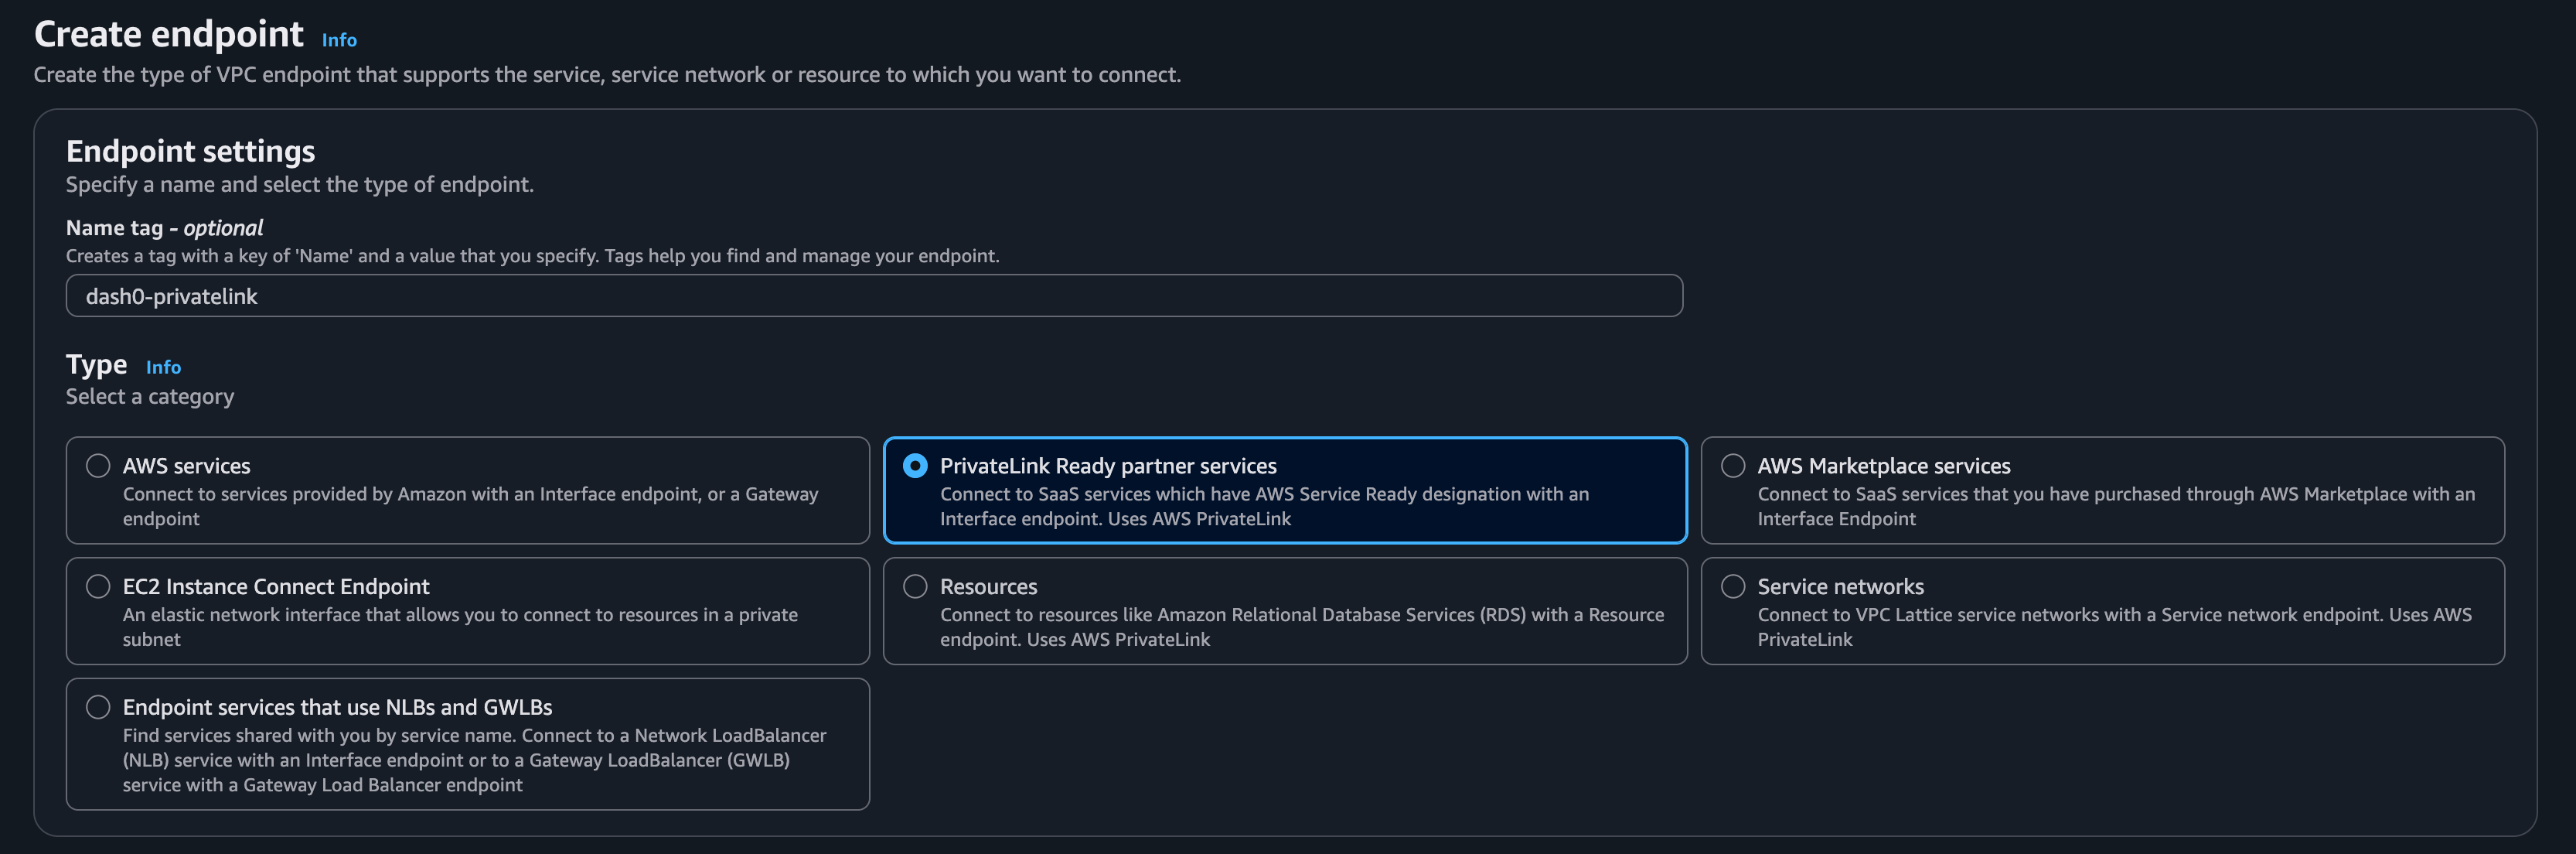Click the EC2 Instance Connect Endpoint card

[467, 611]
